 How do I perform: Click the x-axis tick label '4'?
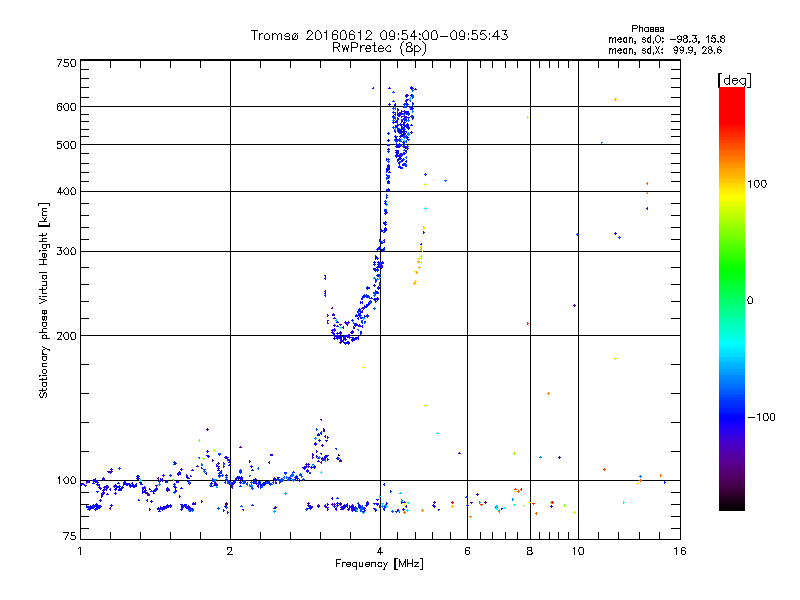coord(380,551)
